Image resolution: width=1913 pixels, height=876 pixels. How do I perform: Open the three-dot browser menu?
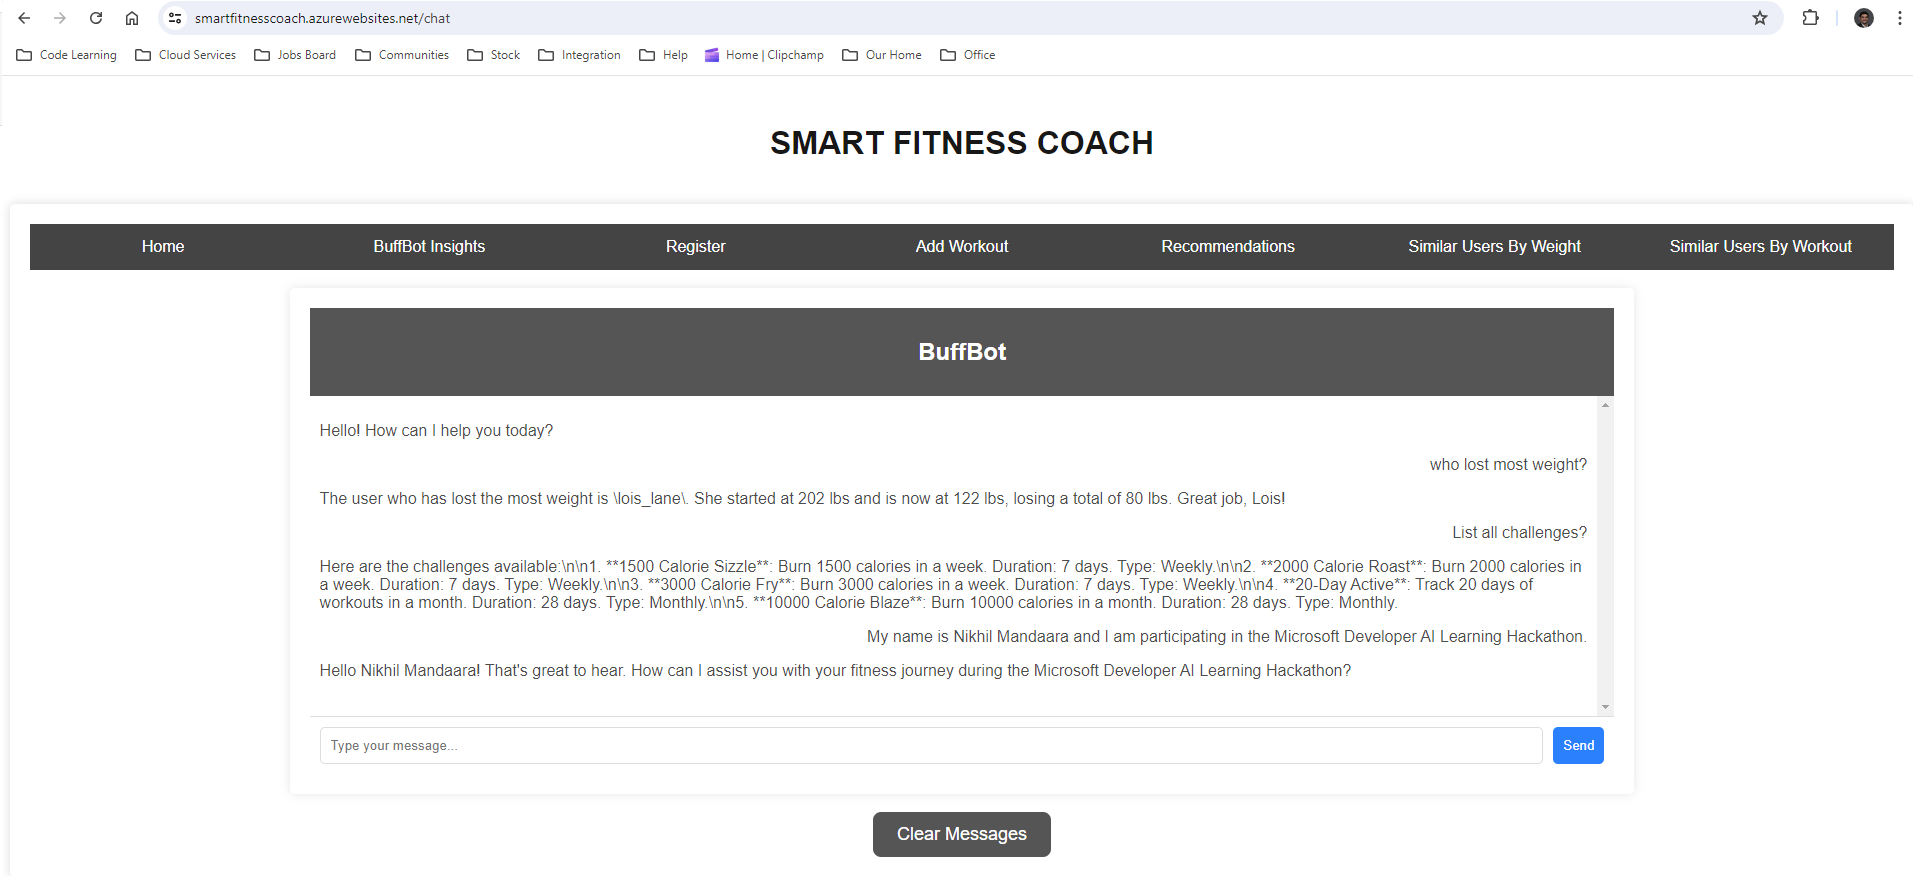(x=1898, y=17)
